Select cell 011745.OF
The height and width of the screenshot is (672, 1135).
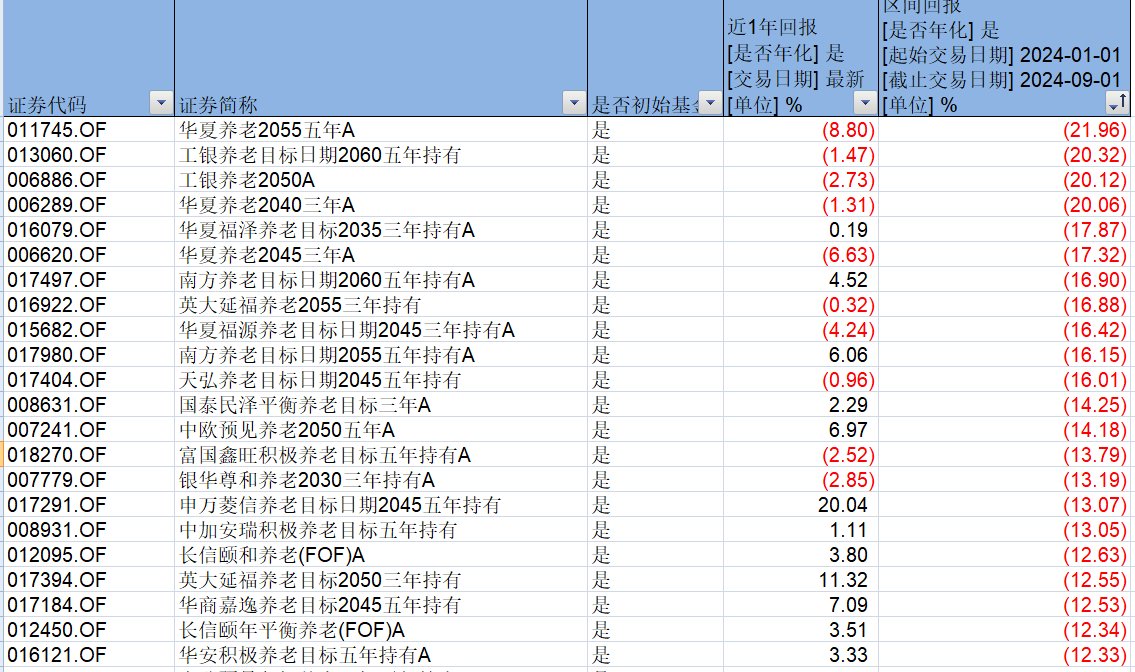(x=88, y=130)
